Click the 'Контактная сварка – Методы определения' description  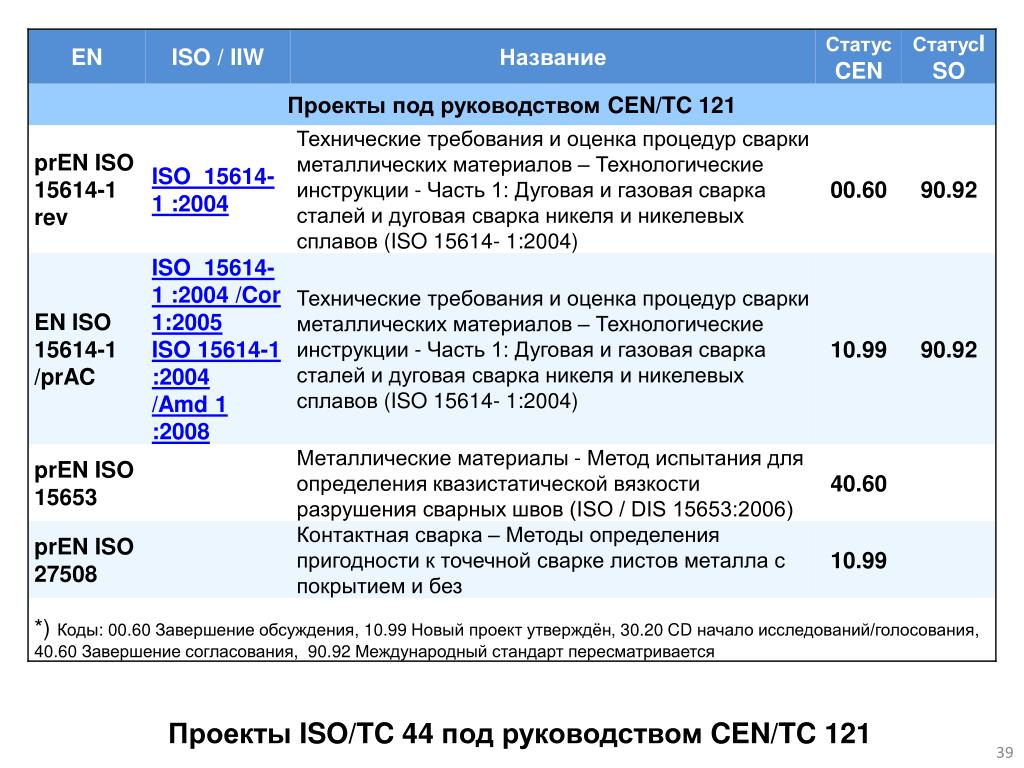pyautogui.click(x=541, y=560)
